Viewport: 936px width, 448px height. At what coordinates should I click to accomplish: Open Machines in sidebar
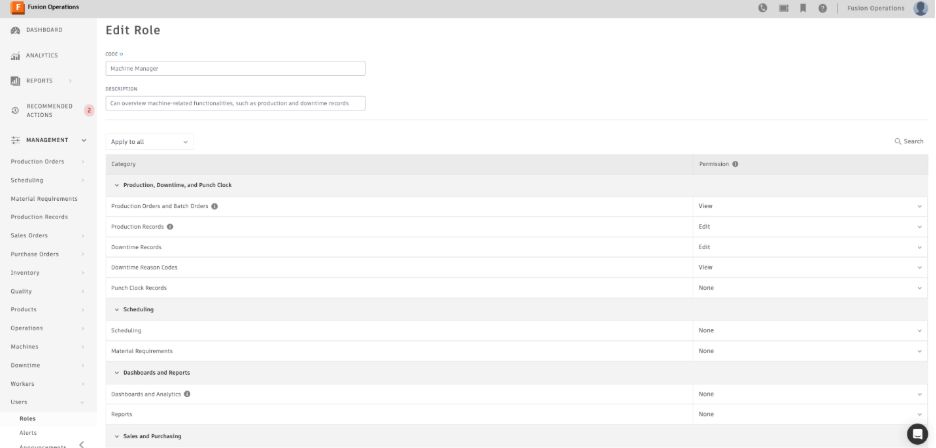pyautogui.click(x=24, y=347)
